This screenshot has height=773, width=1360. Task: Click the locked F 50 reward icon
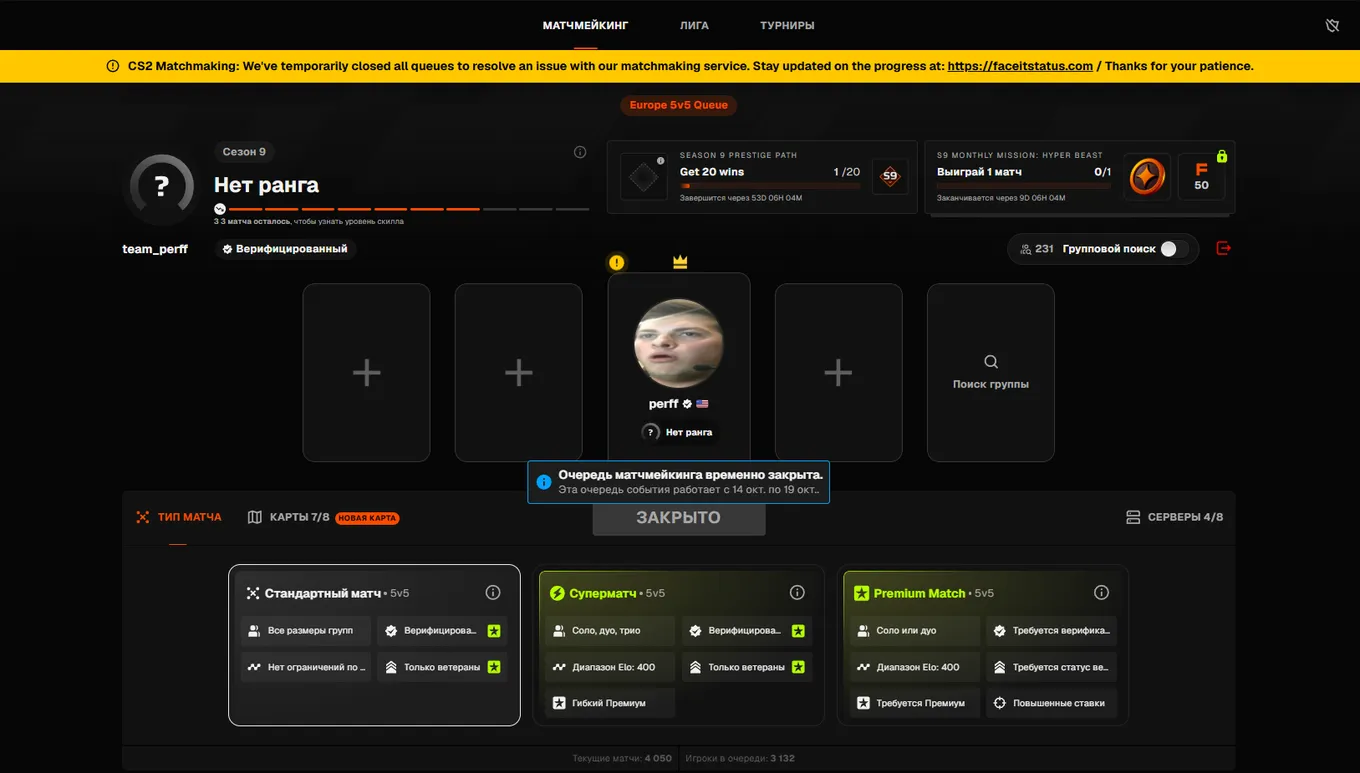coord(1201,177)
